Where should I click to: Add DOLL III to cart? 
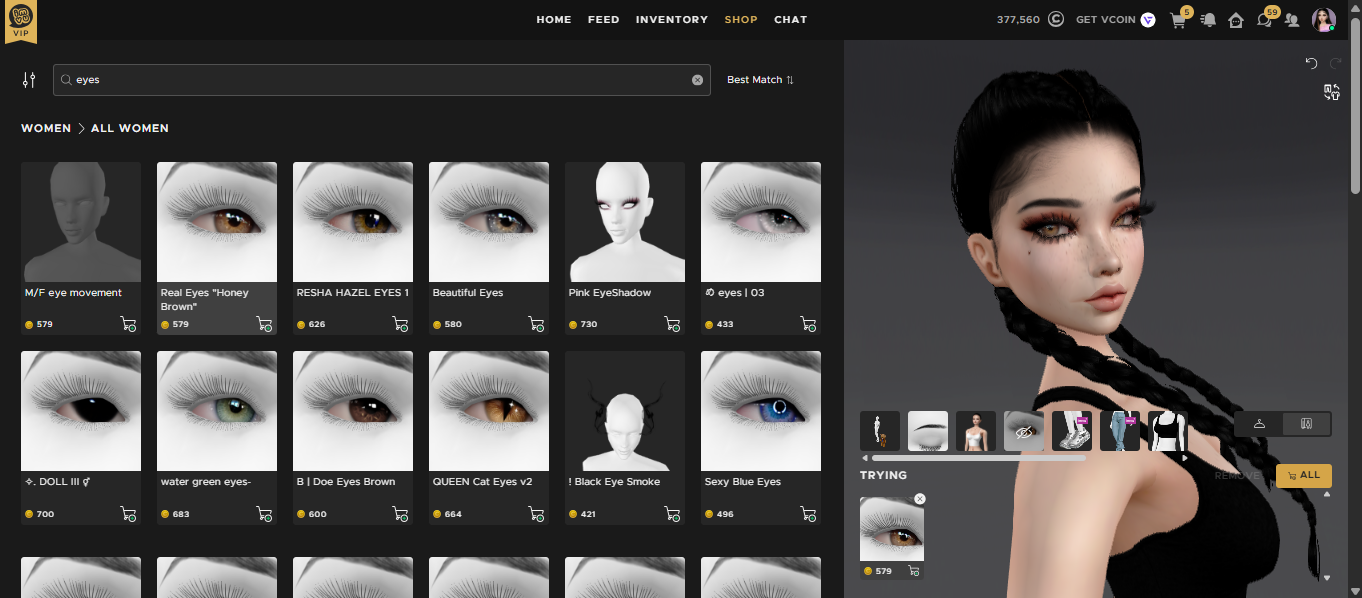pyautogui.click(x=128, y=513)
